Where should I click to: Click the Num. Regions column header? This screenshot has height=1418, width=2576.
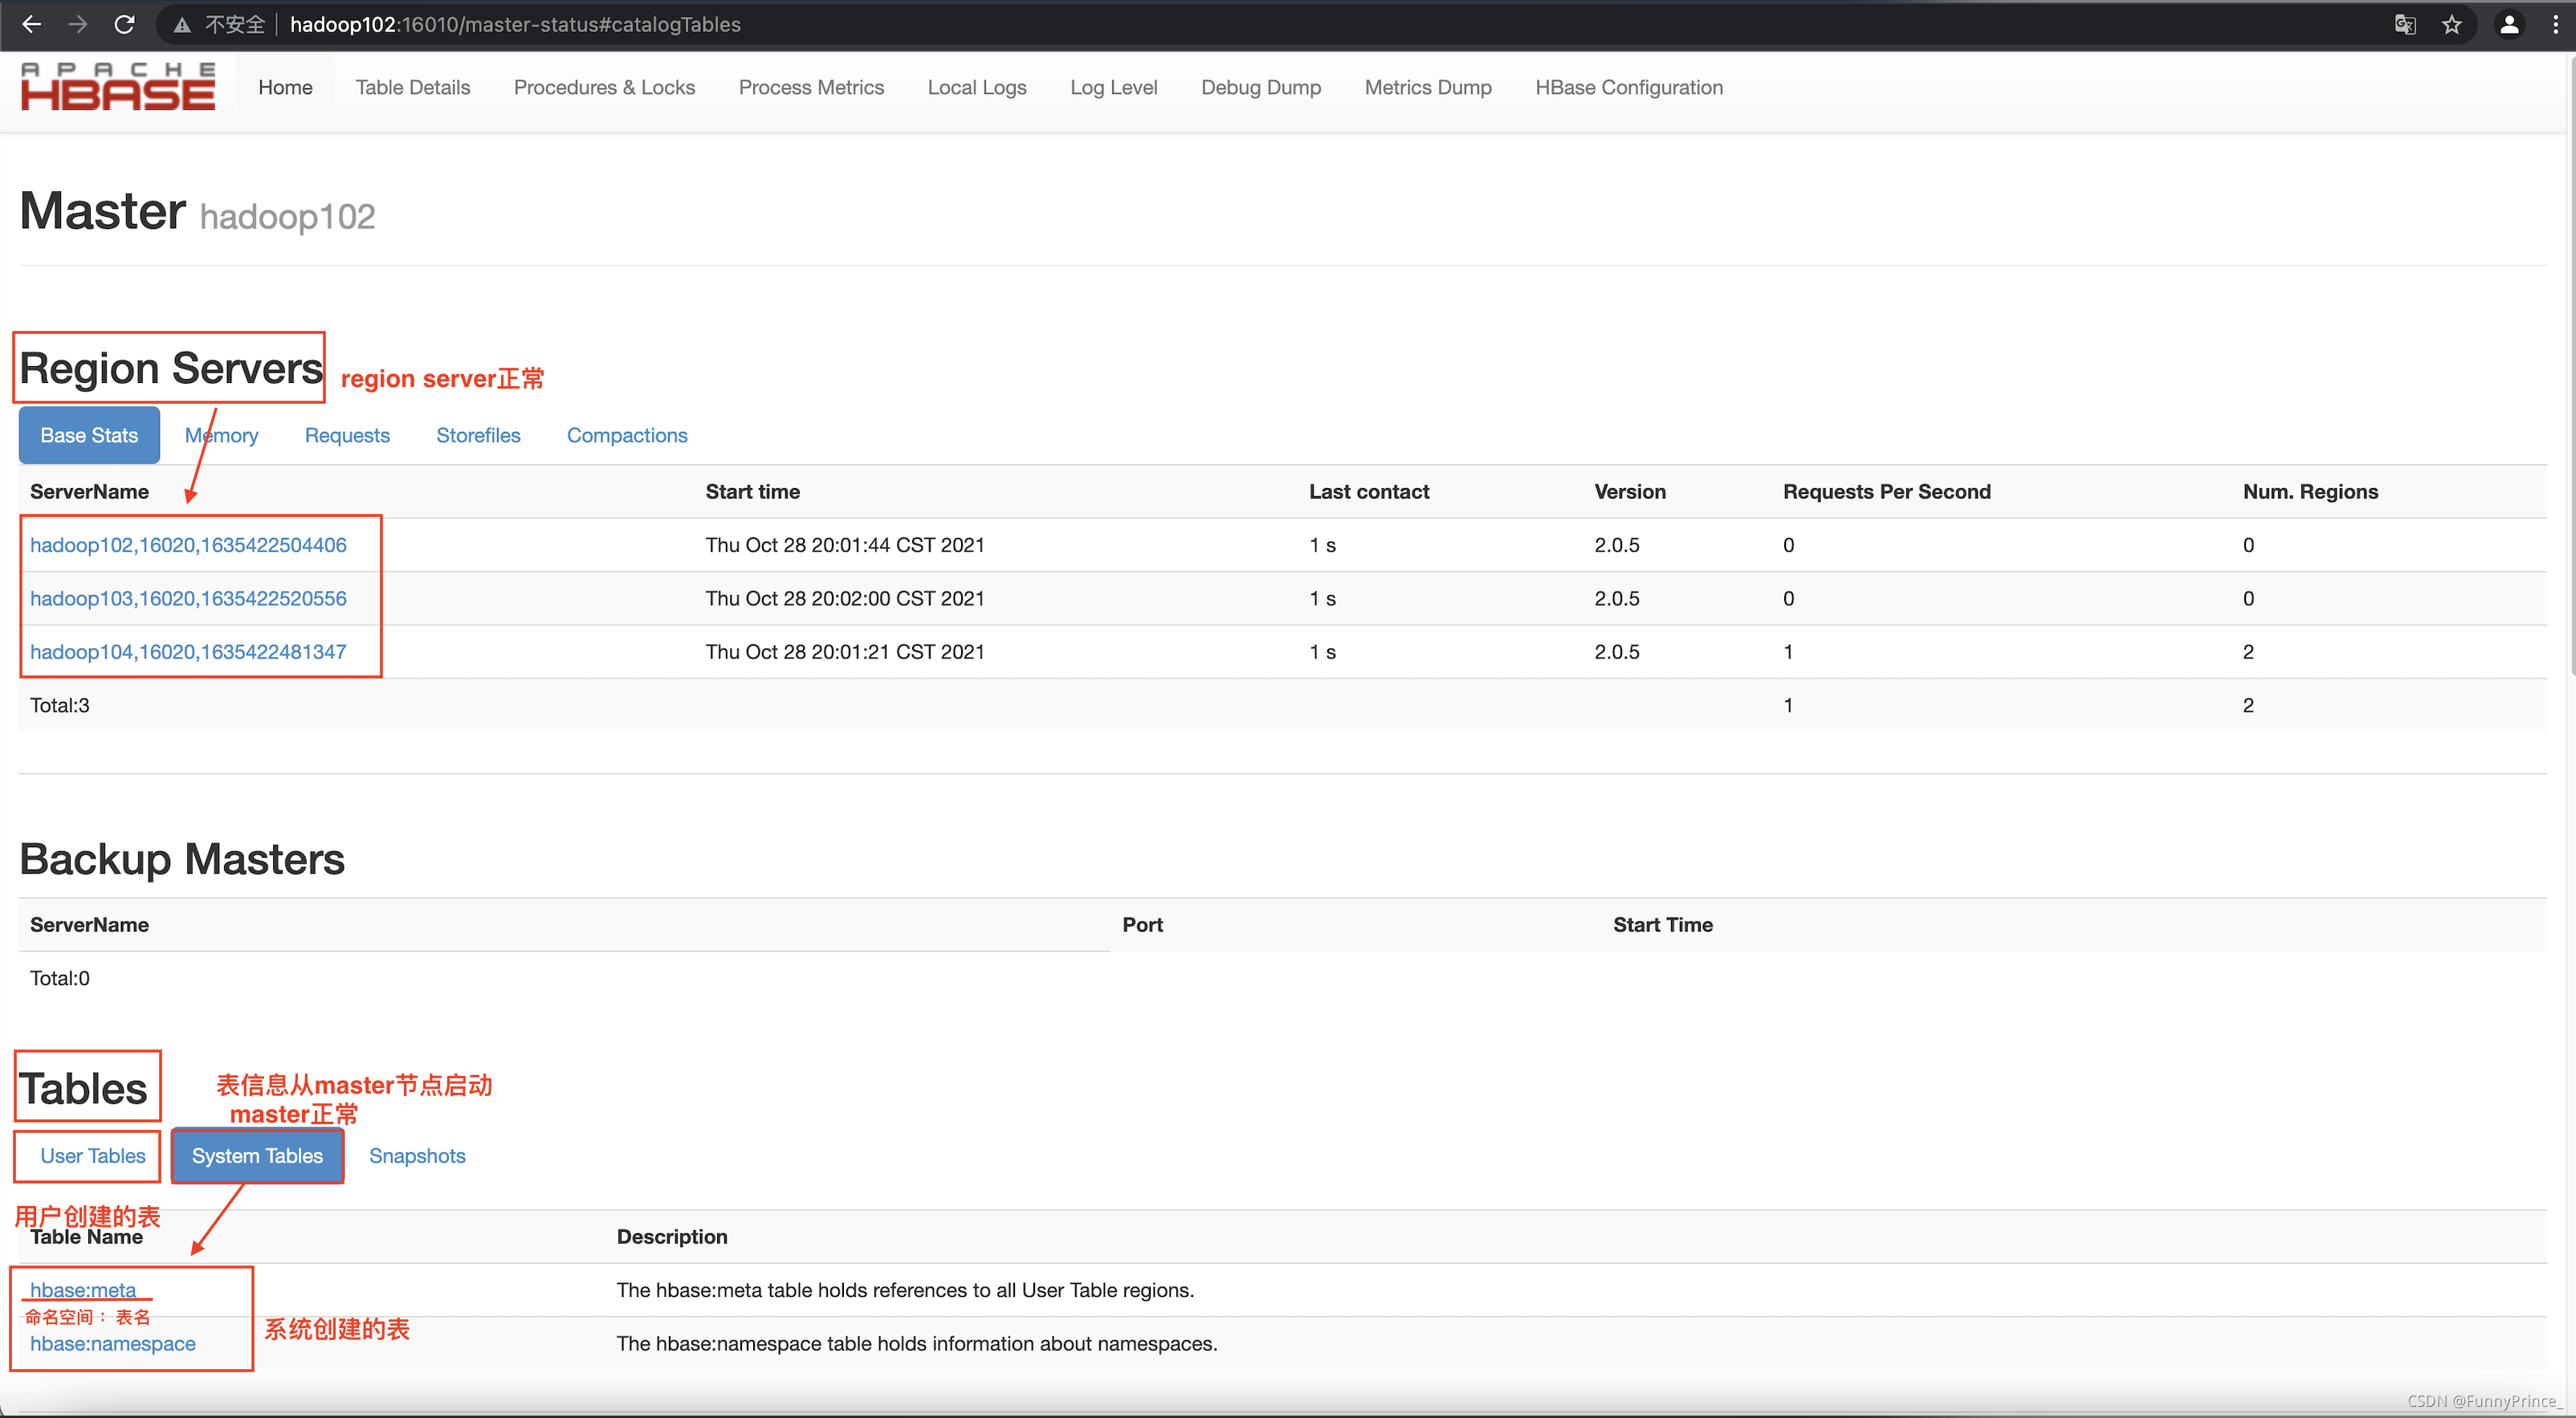(2310, 492)
